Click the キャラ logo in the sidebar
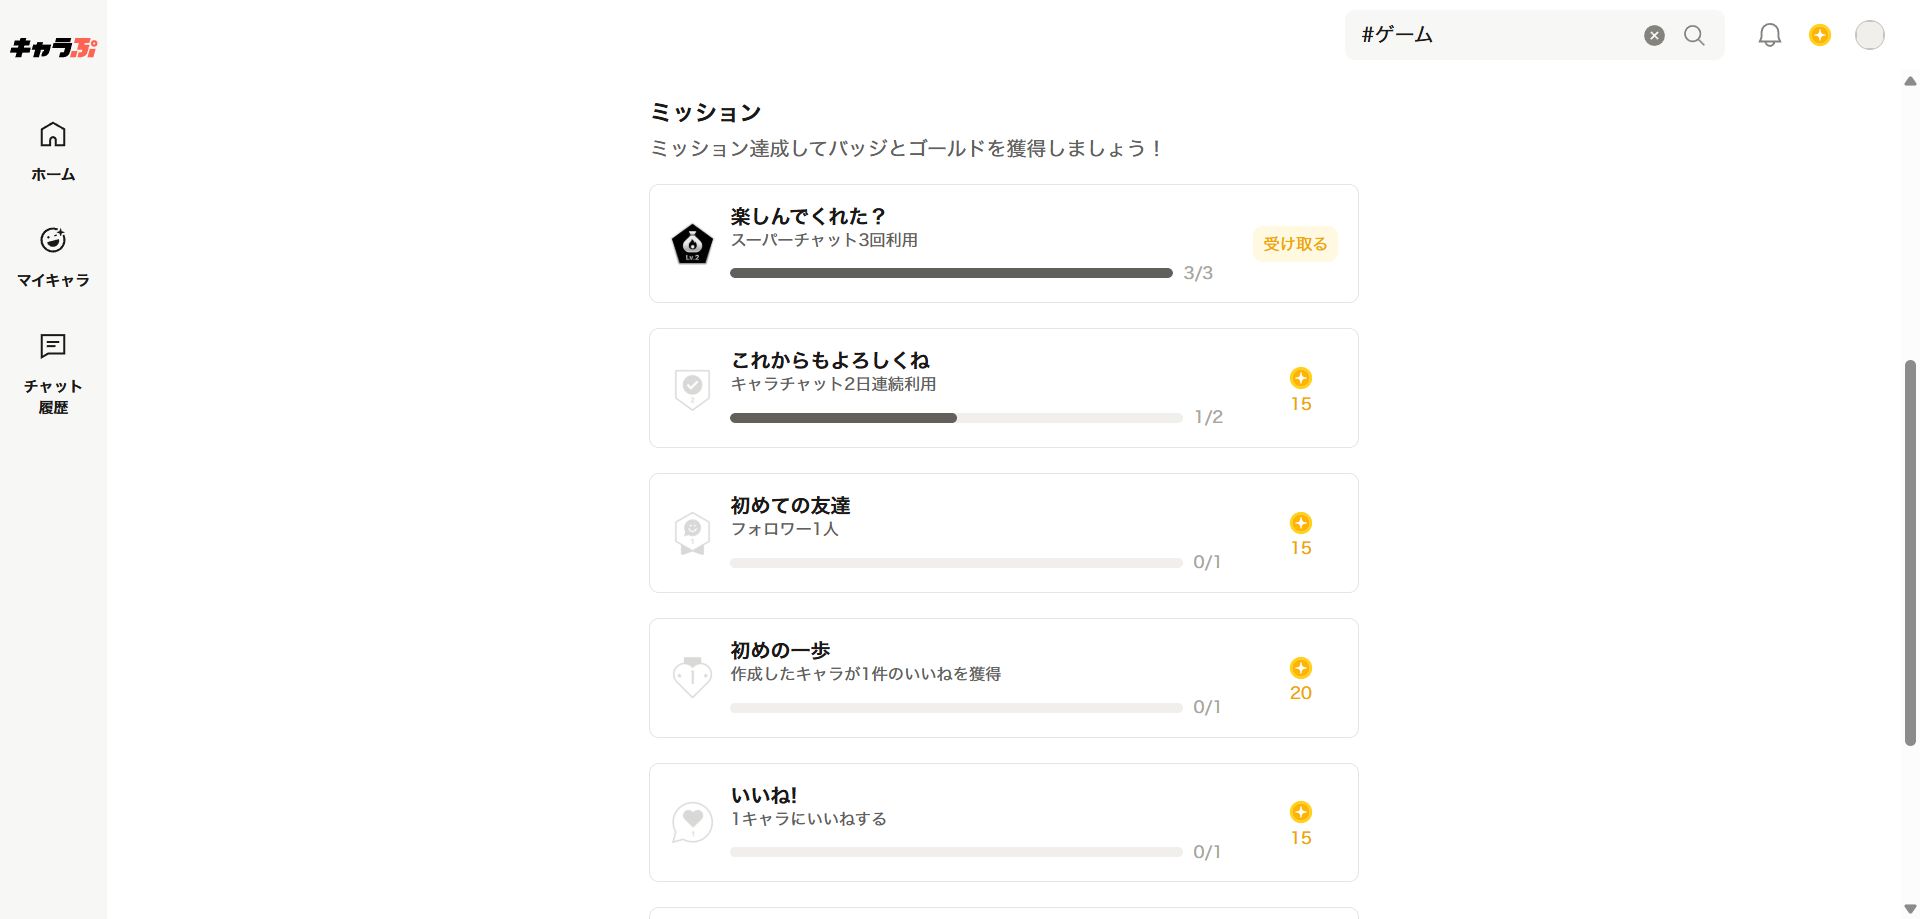 (x=53, y=47)
